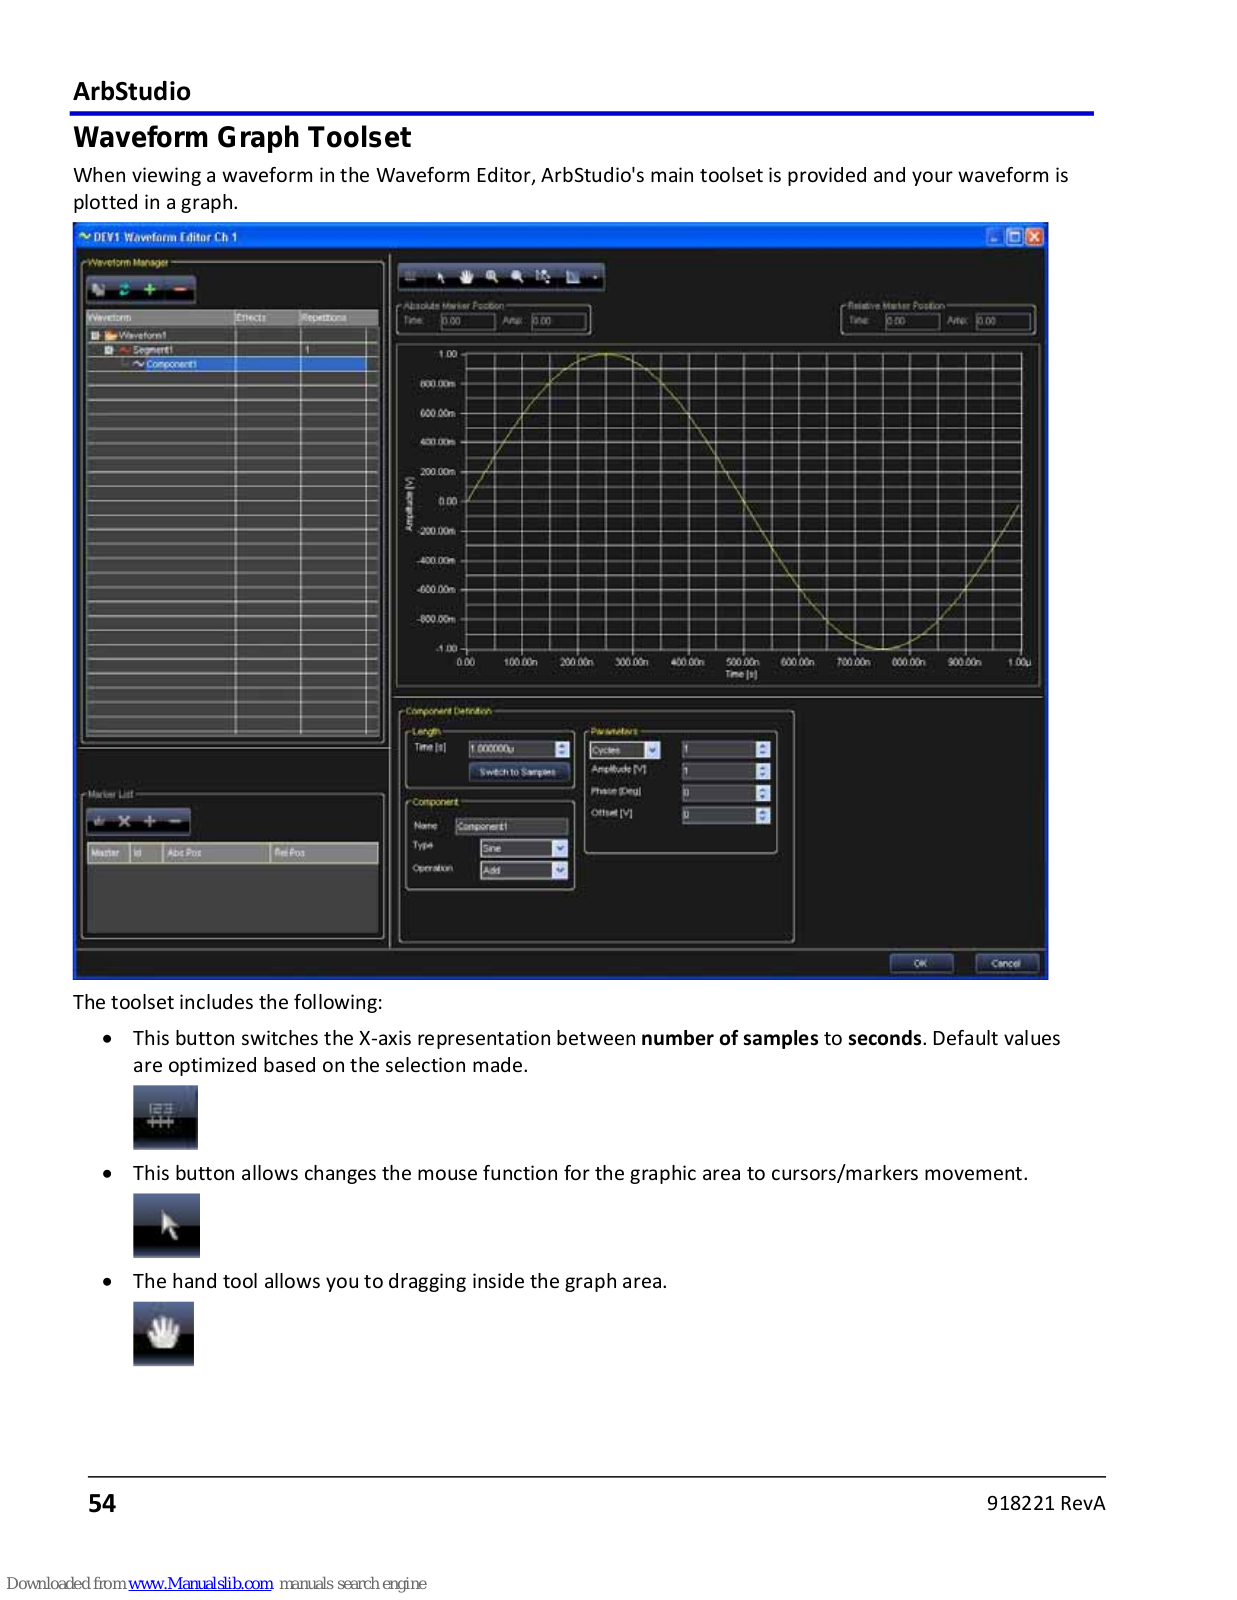Click the Cancel button

1006,963
